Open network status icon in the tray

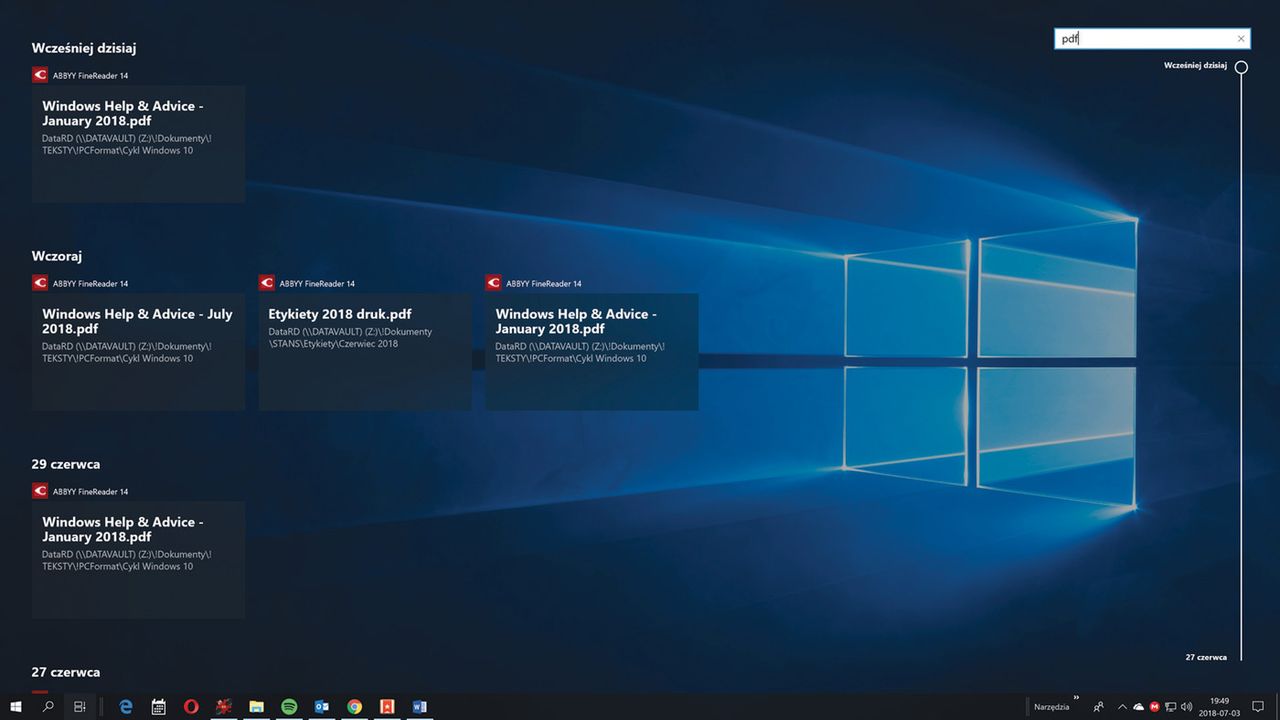point(1170,706)
